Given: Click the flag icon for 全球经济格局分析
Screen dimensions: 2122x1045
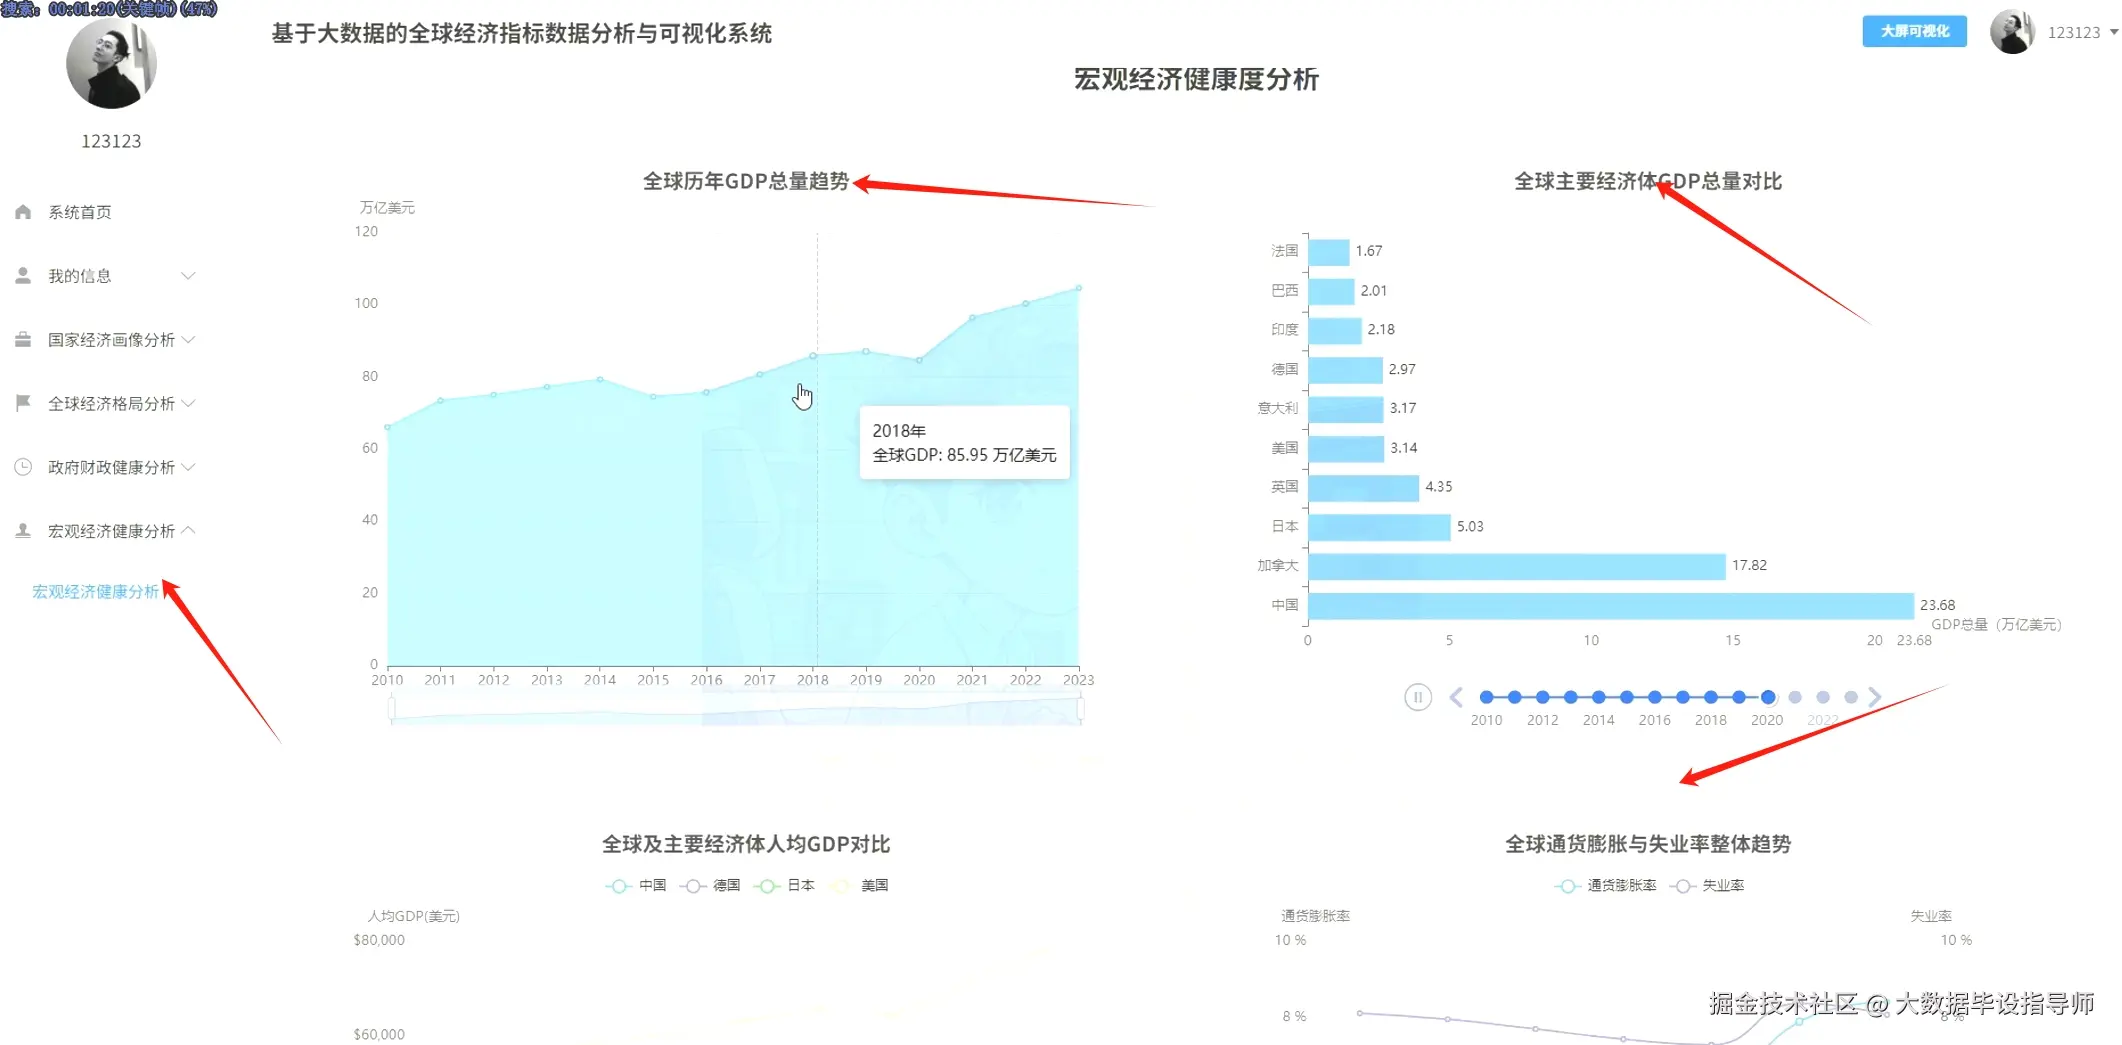Looking at the screenshot, I should [x=22, y=403].
